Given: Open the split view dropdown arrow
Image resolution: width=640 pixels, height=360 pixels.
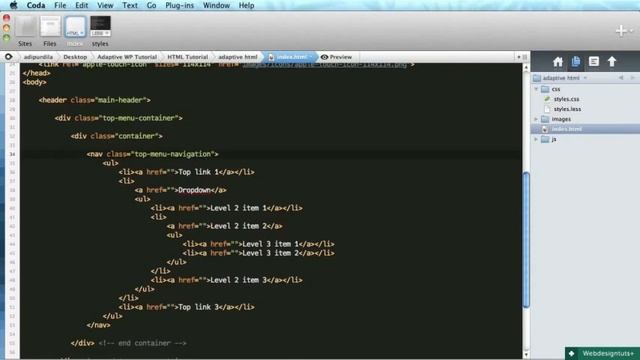Looking at the screenshot, I should [519, 57].
